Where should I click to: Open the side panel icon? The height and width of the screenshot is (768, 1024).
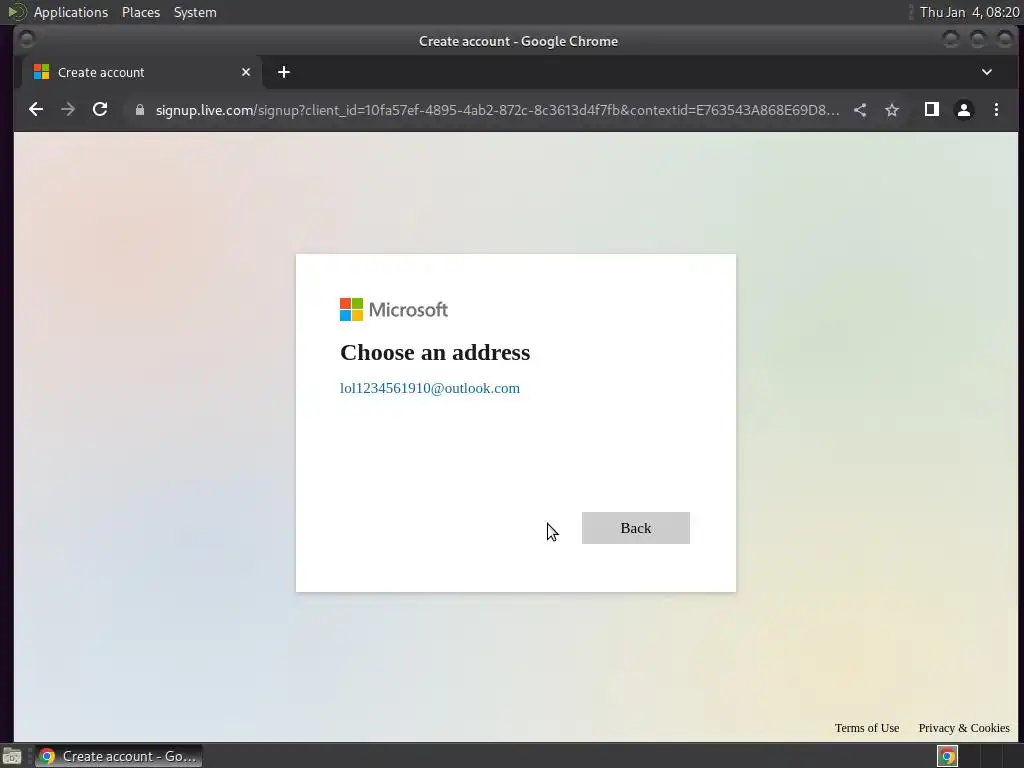click(931, 110)
